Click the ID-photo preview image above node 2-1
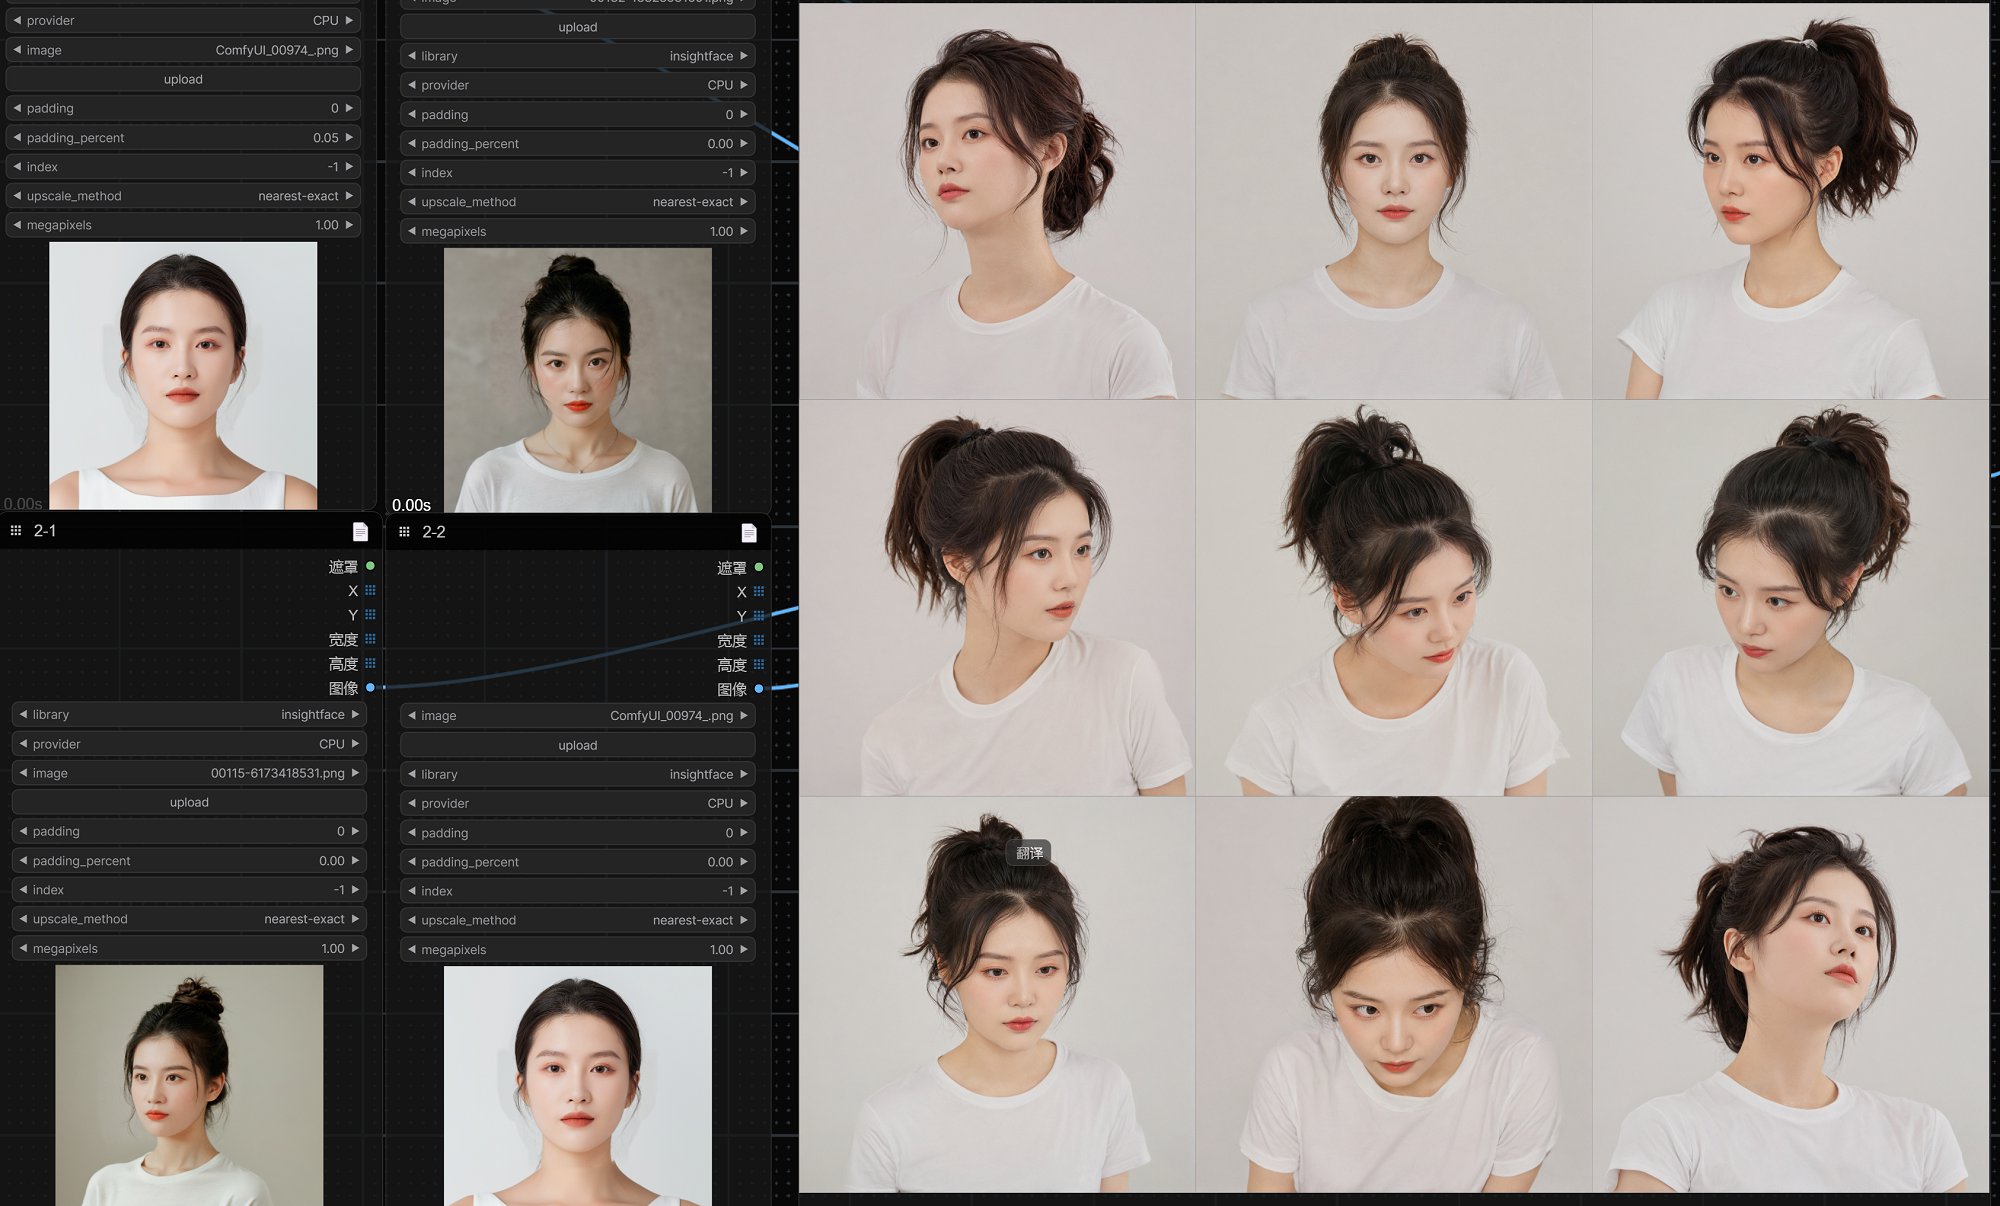The width and height of the screenshot is (2000, 1206). click(x=183, y=376)
